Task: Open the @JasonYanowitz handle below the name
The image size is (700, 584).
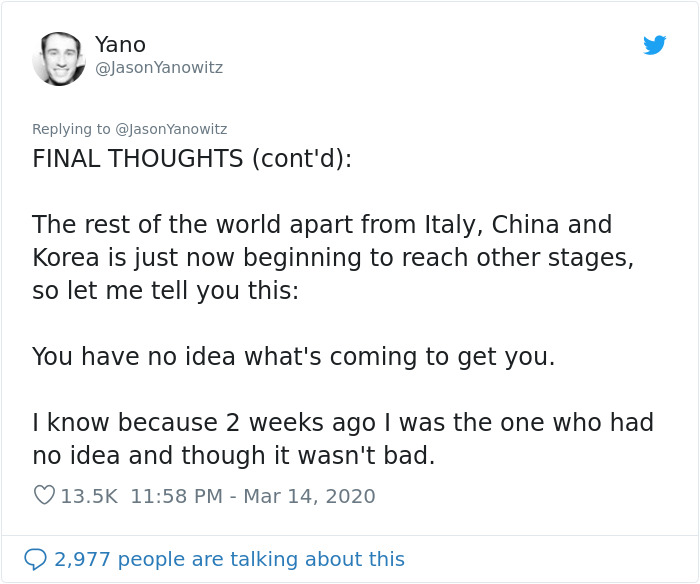Action: [159, 68]
